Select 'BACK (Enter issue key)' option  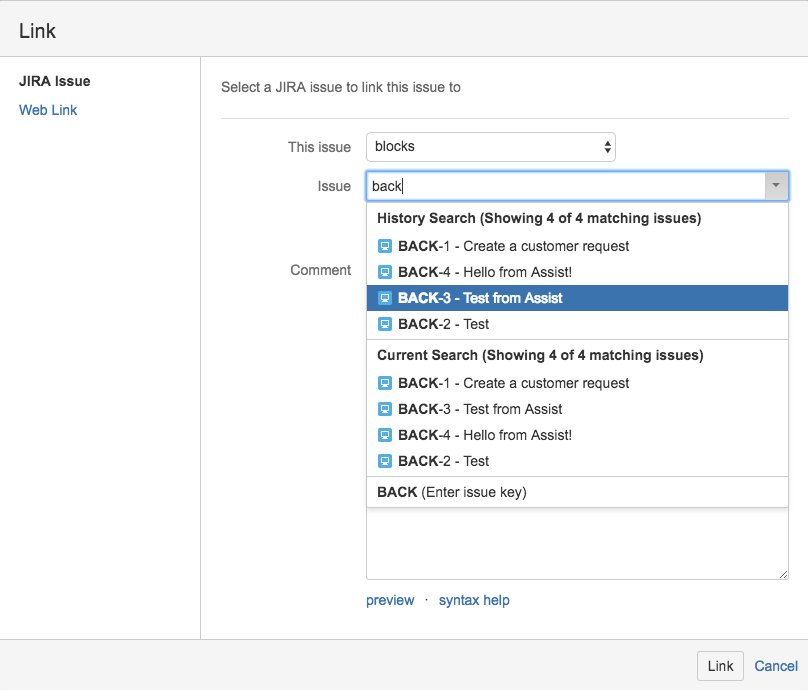coord(452,492)
